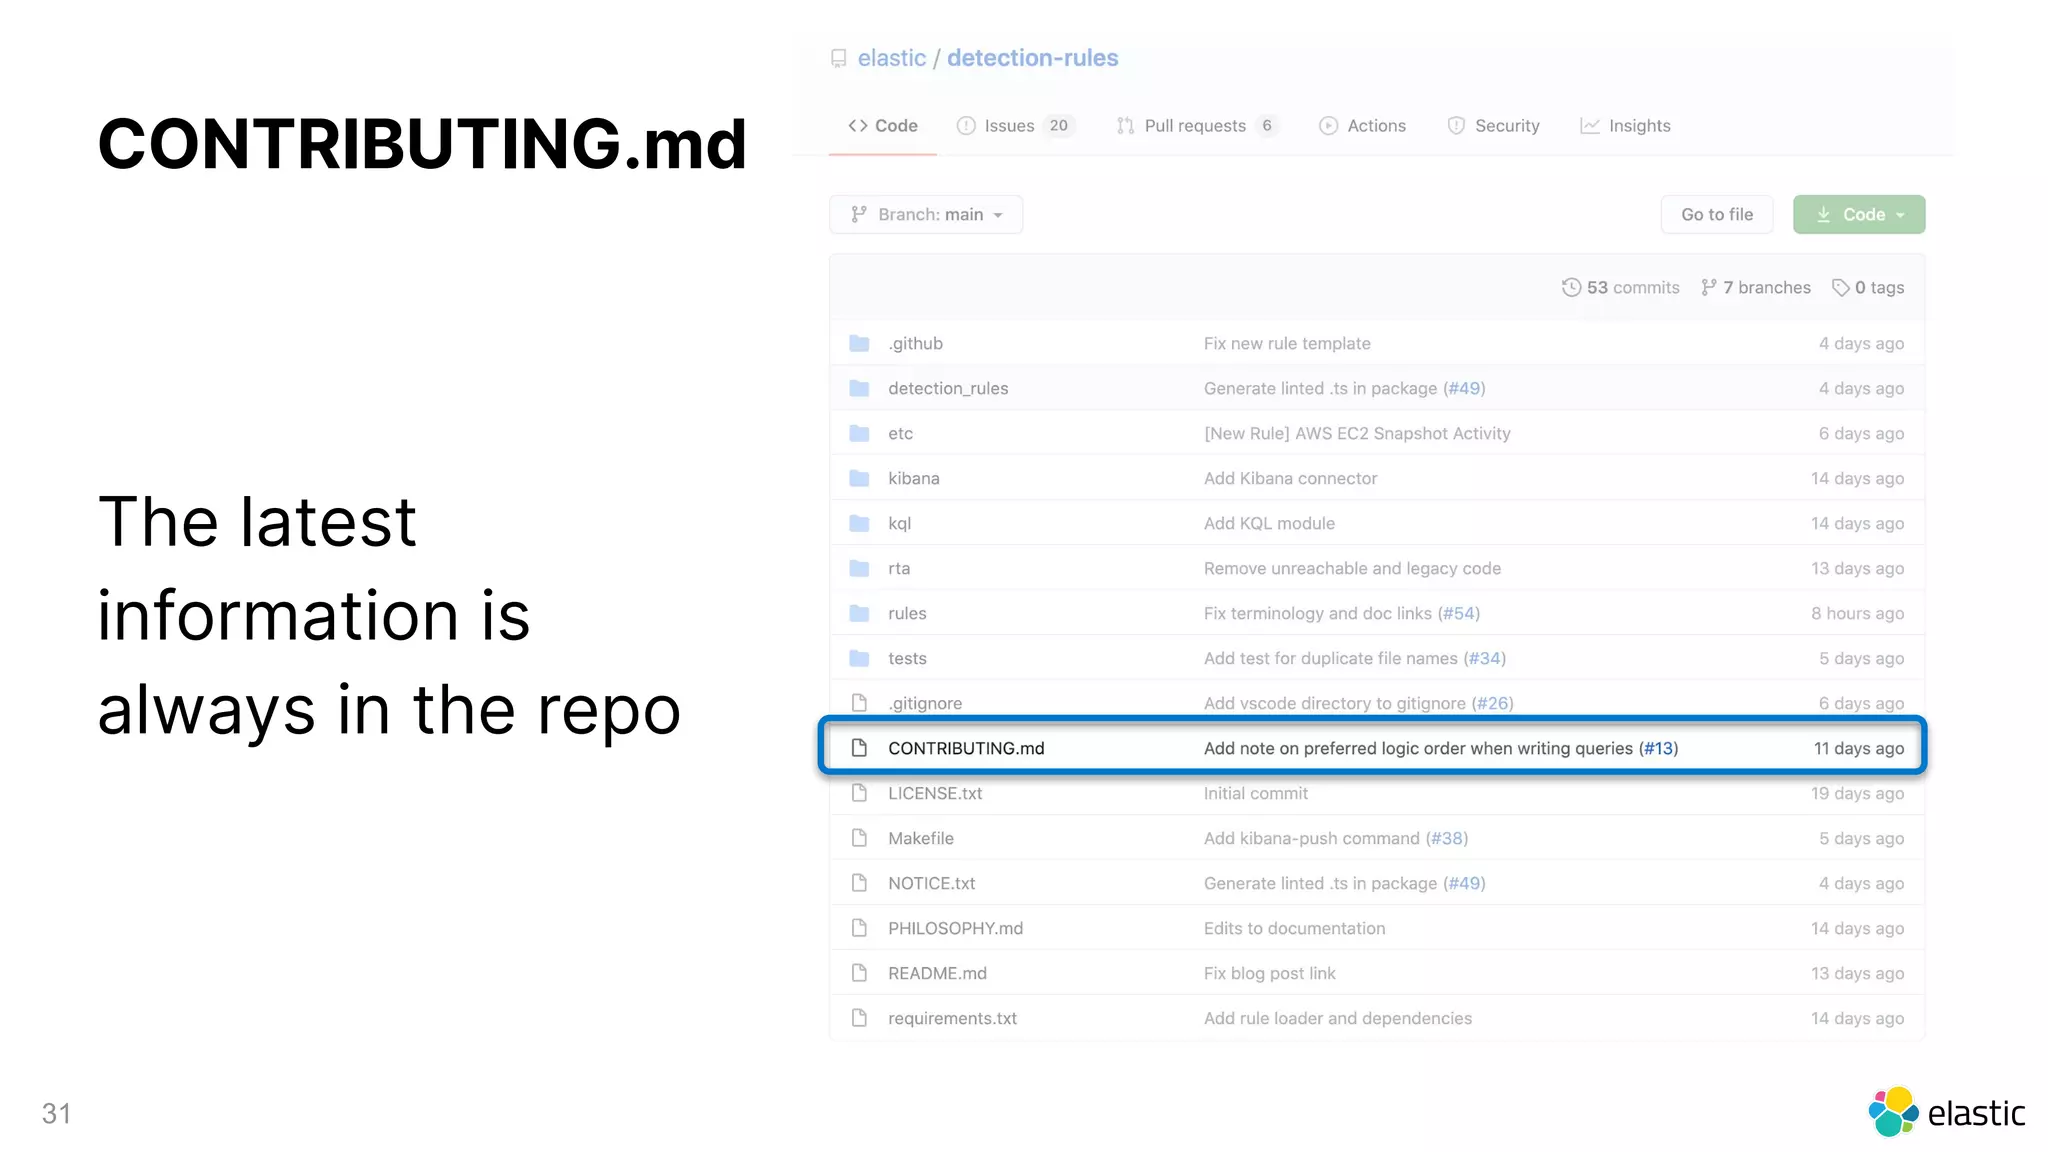Click the rules folder icon

(859, 613)
